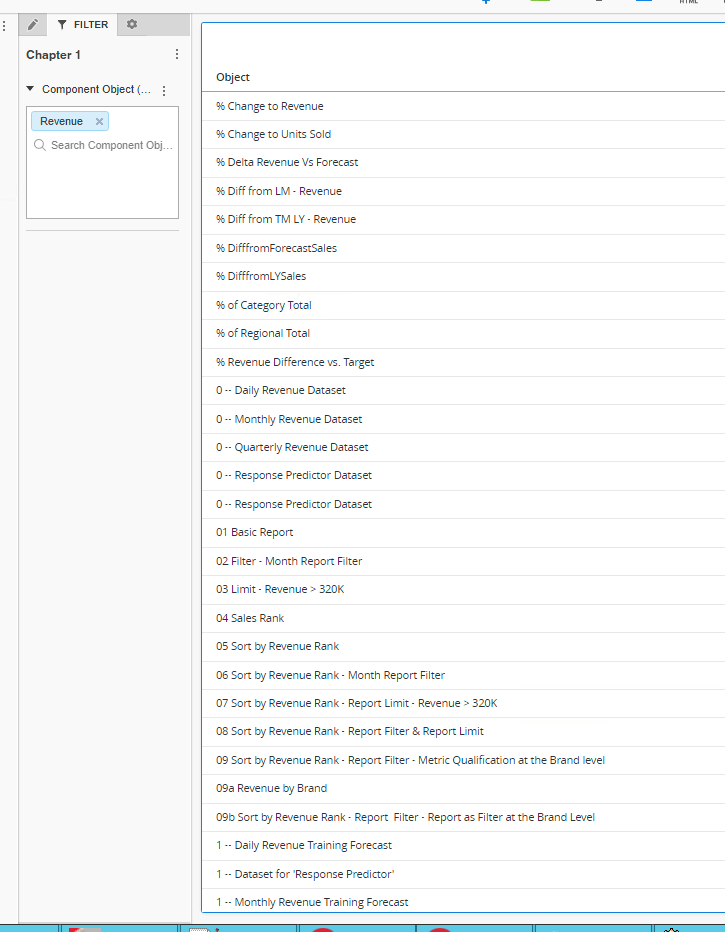Screen dimensions: 726x932
Task: Select the '% of Regional Total' row
Action: [x=263, y=333]
